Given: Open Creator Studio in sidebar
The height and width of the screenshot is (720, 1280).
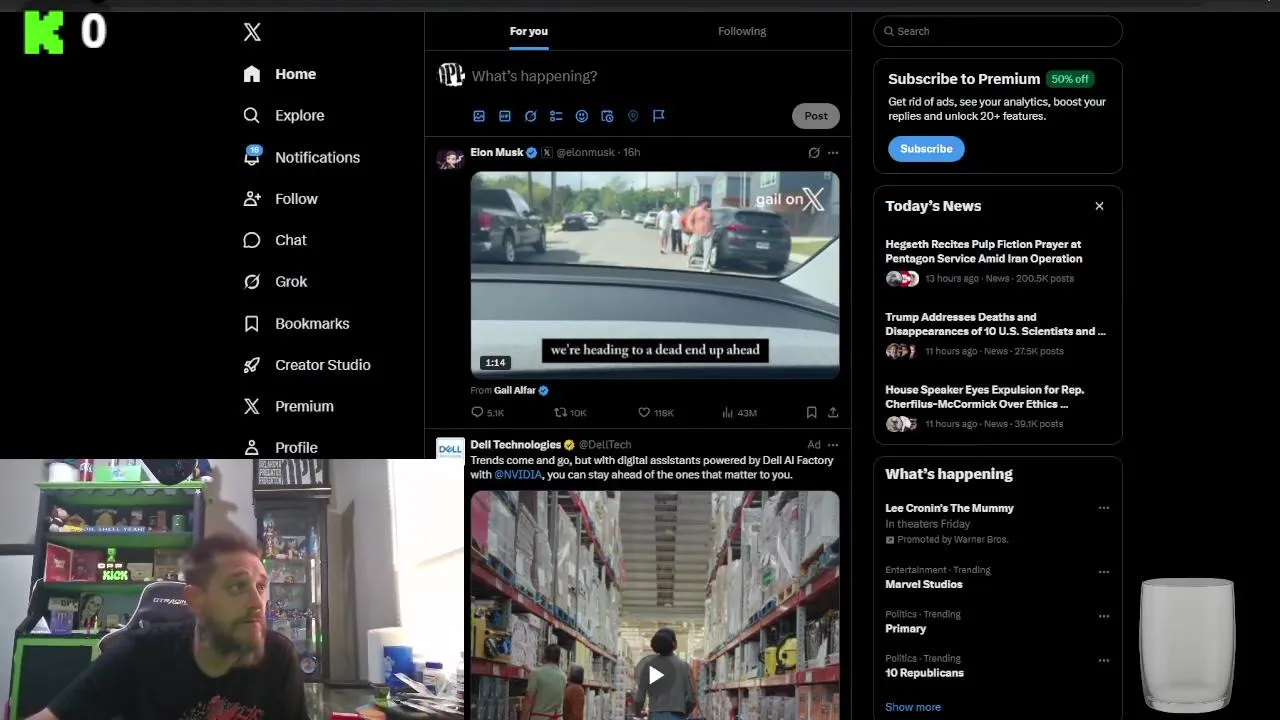Looking at the screenshot, I should [x=307, y=365].
